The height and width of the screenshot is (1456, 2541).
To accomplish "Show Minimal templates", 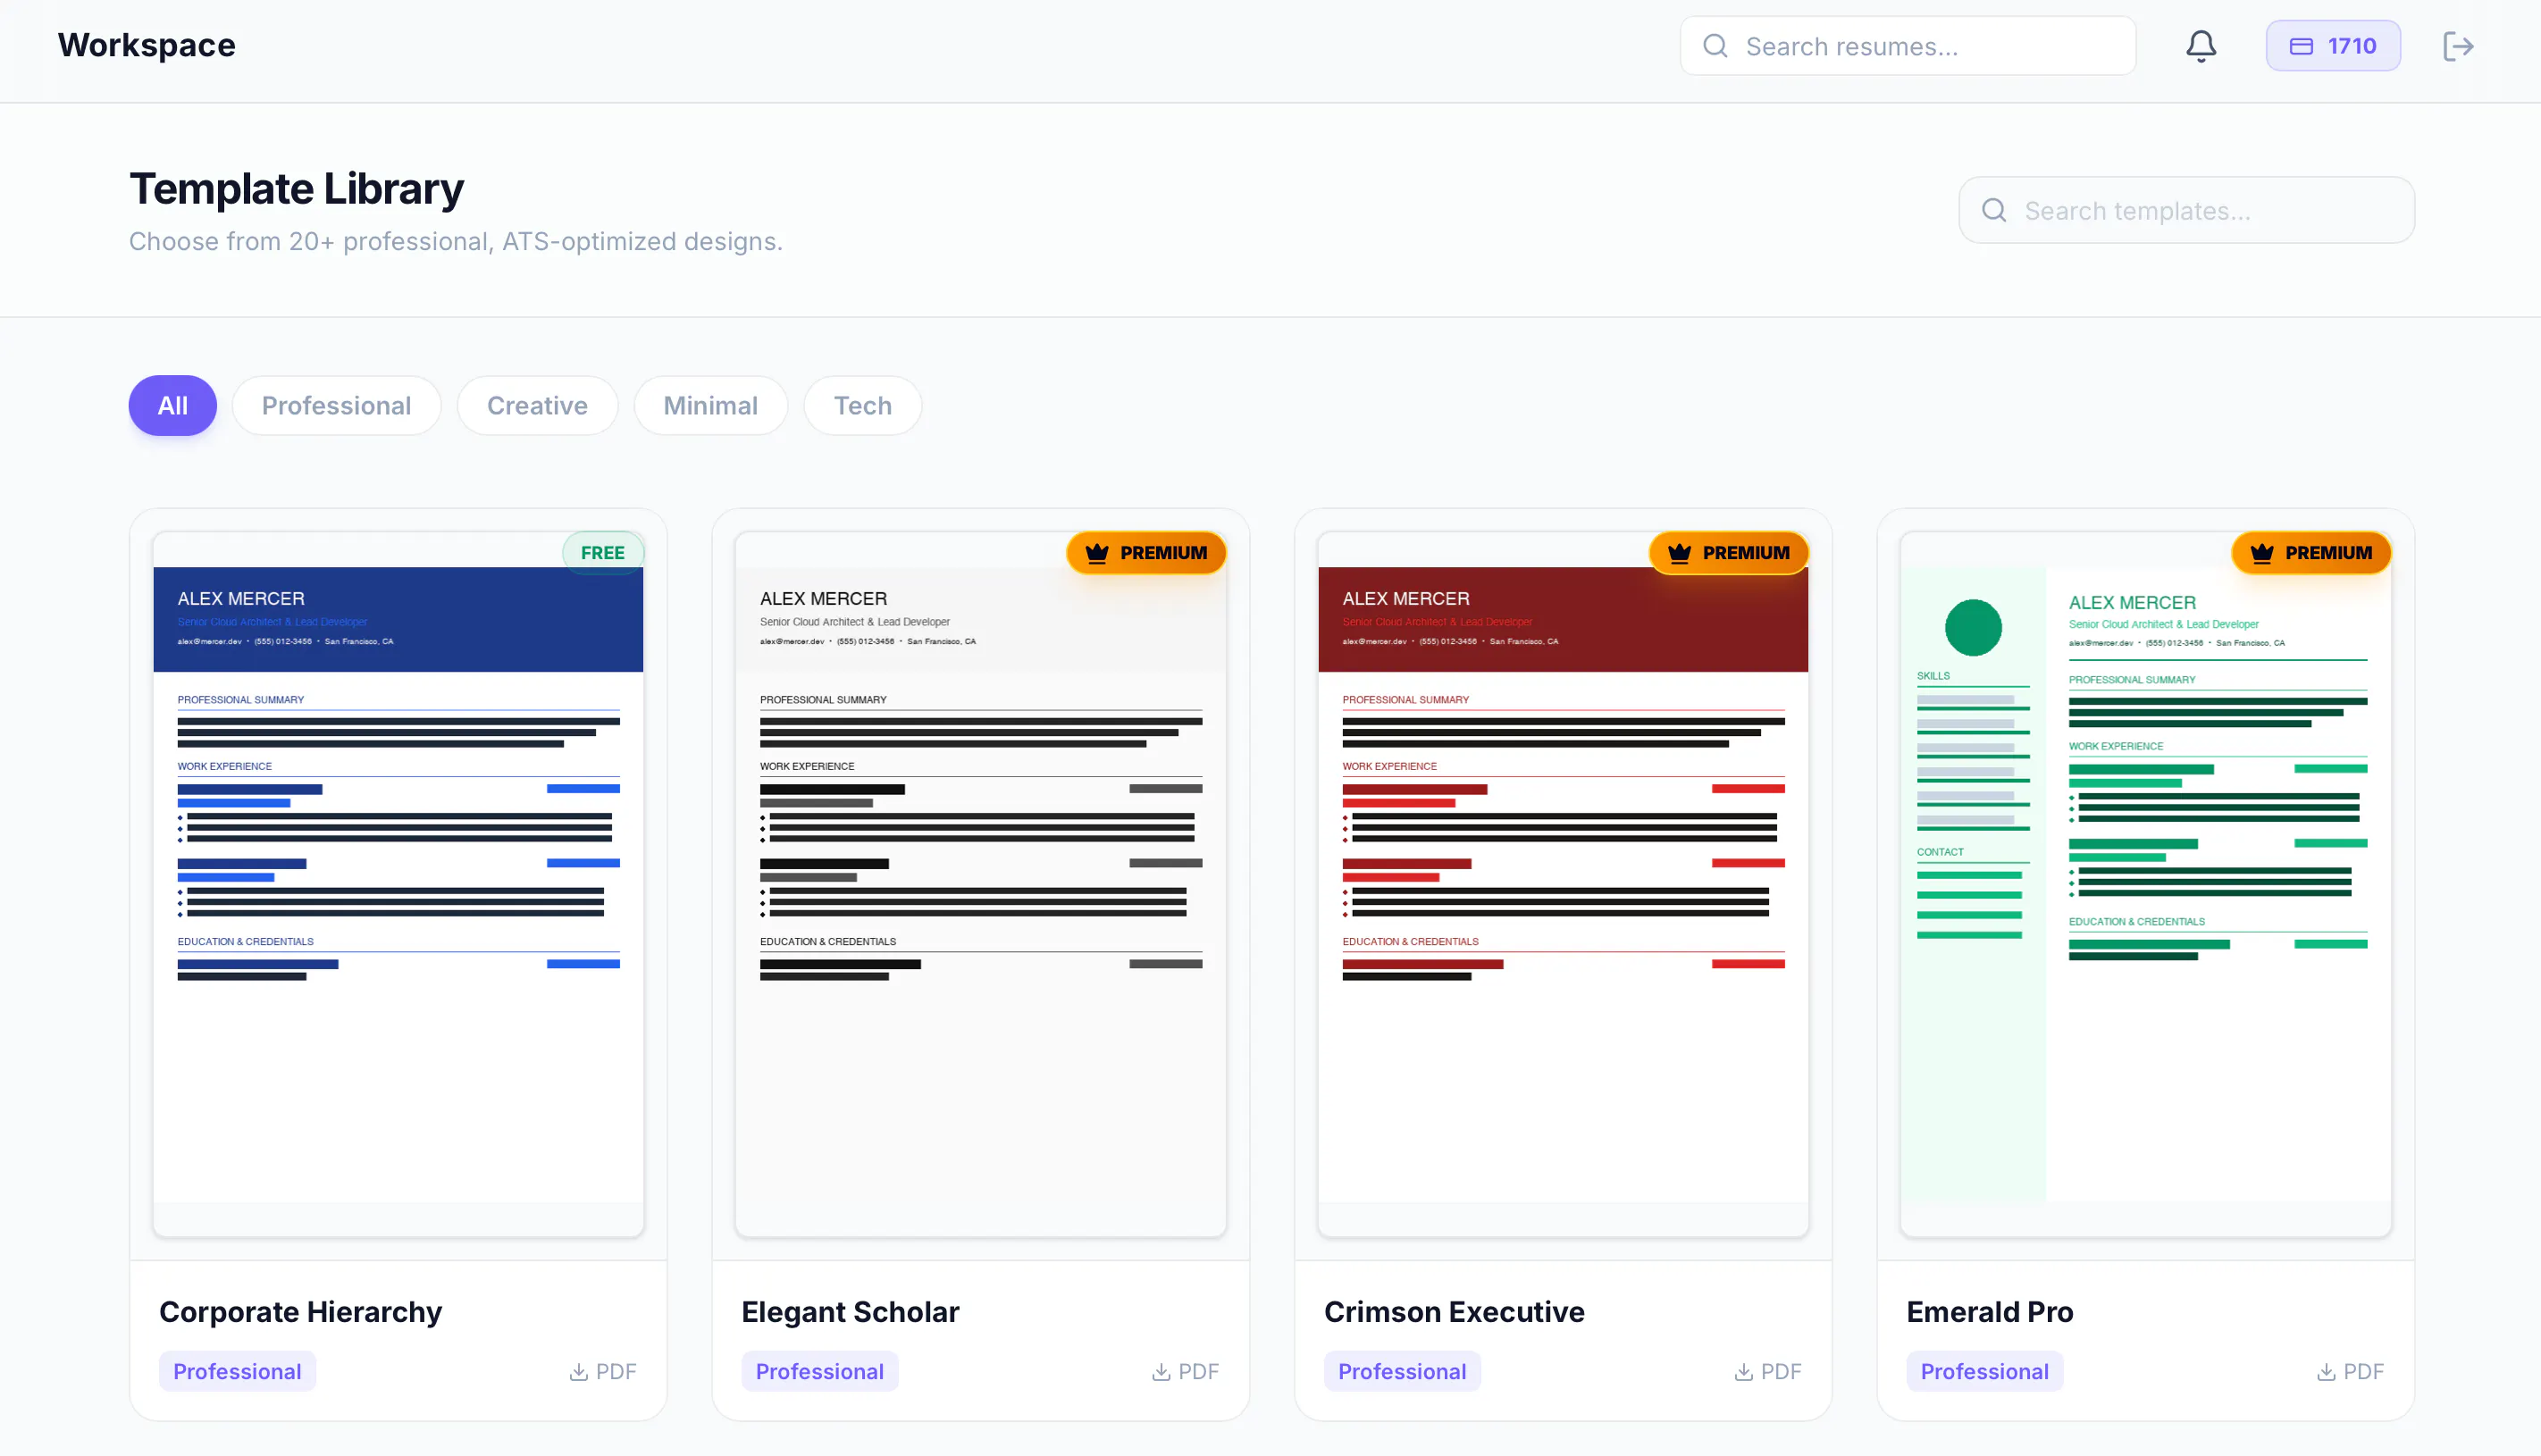I will point(710,405).
